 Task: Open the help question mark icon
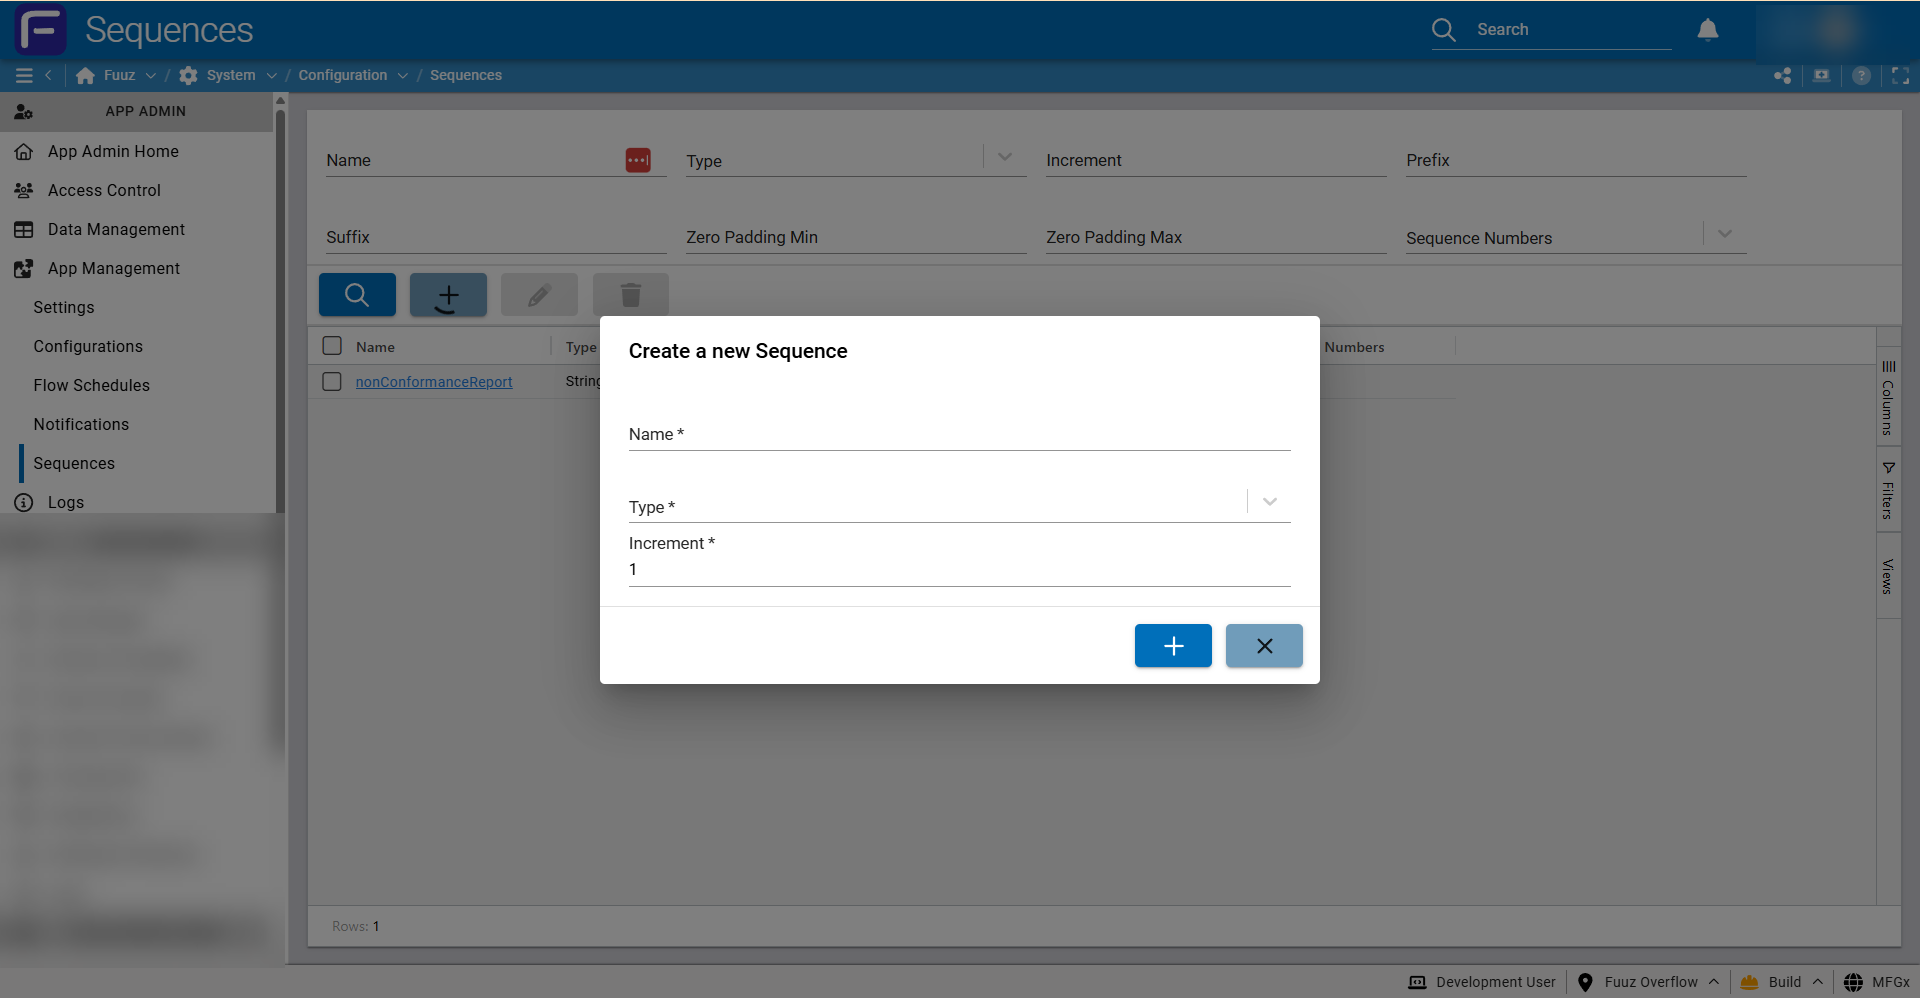tap(1861, 76)
